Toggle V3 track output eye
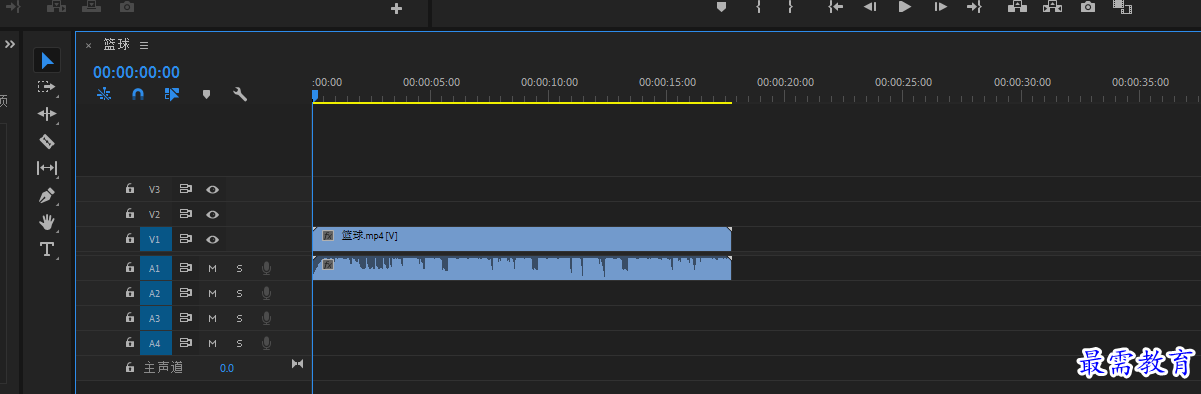This screenshot has width=1201, height=394. click(212, 189)
